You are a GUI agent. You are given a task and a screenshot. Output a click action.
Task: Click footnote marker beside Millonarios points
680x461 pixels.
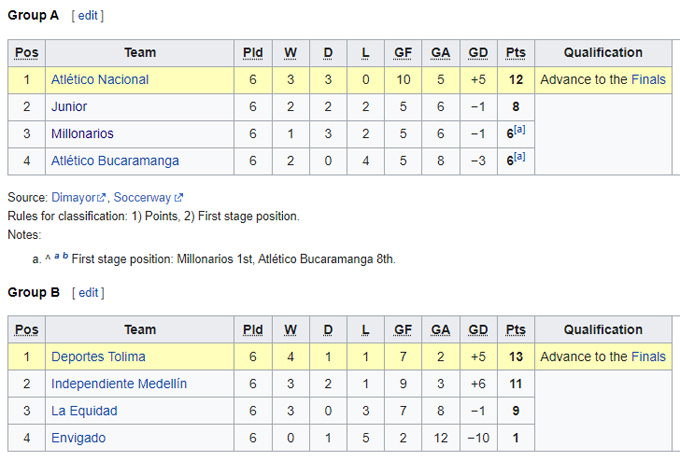(x=521, y=130)
